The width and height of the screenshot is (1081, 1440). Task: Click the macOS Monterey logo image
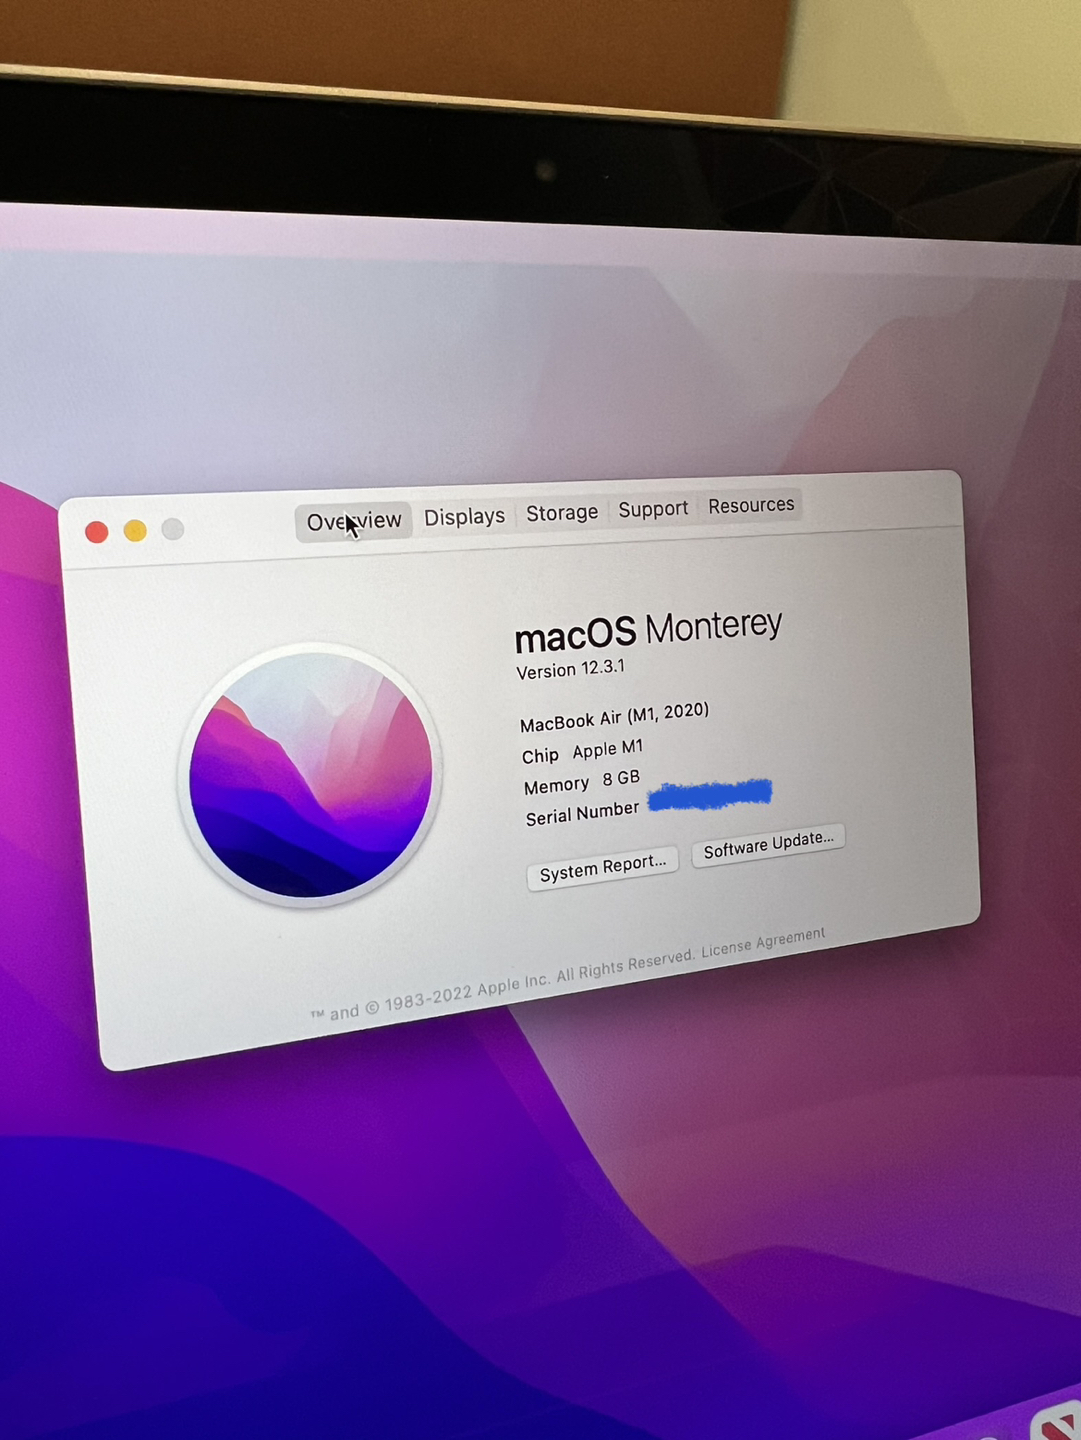310,775
